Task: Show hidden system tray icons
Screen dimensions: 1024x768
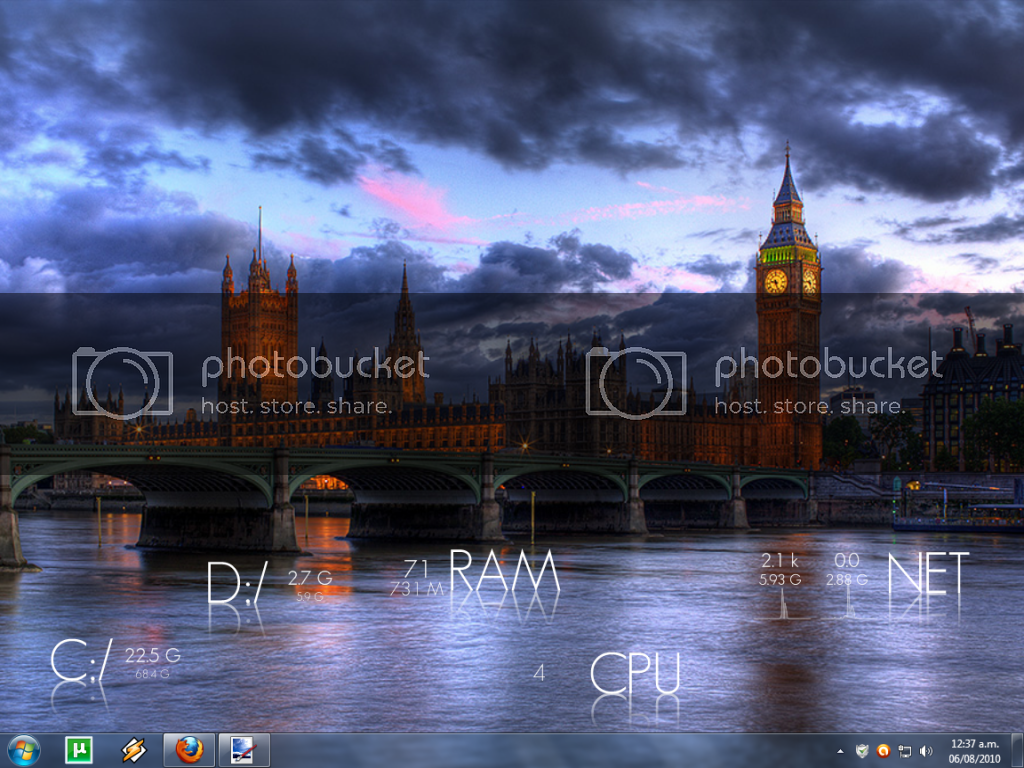Action: coord(840,750)
